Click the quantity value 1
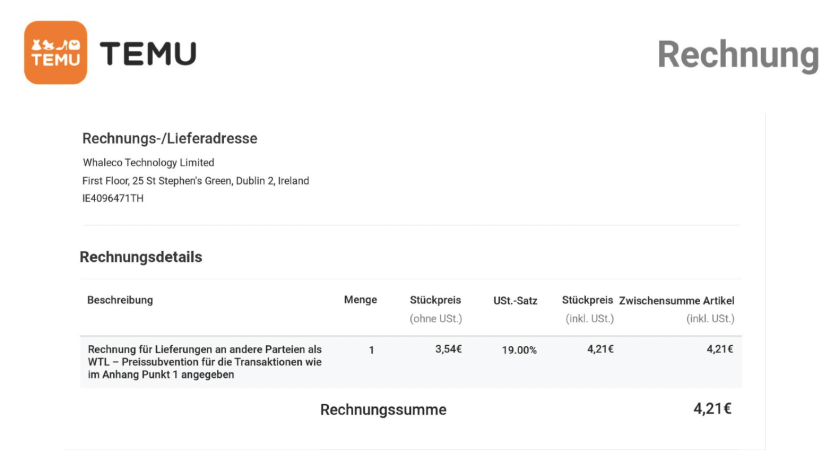The image size is (830, 466). pos(372,350)
